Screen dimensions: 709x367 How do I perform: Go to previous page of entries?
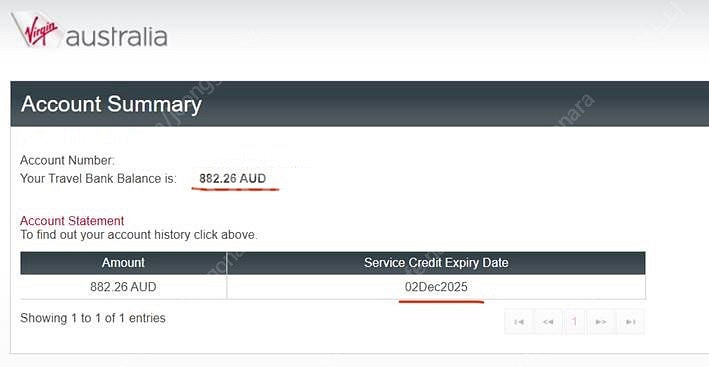coord(548,322)
